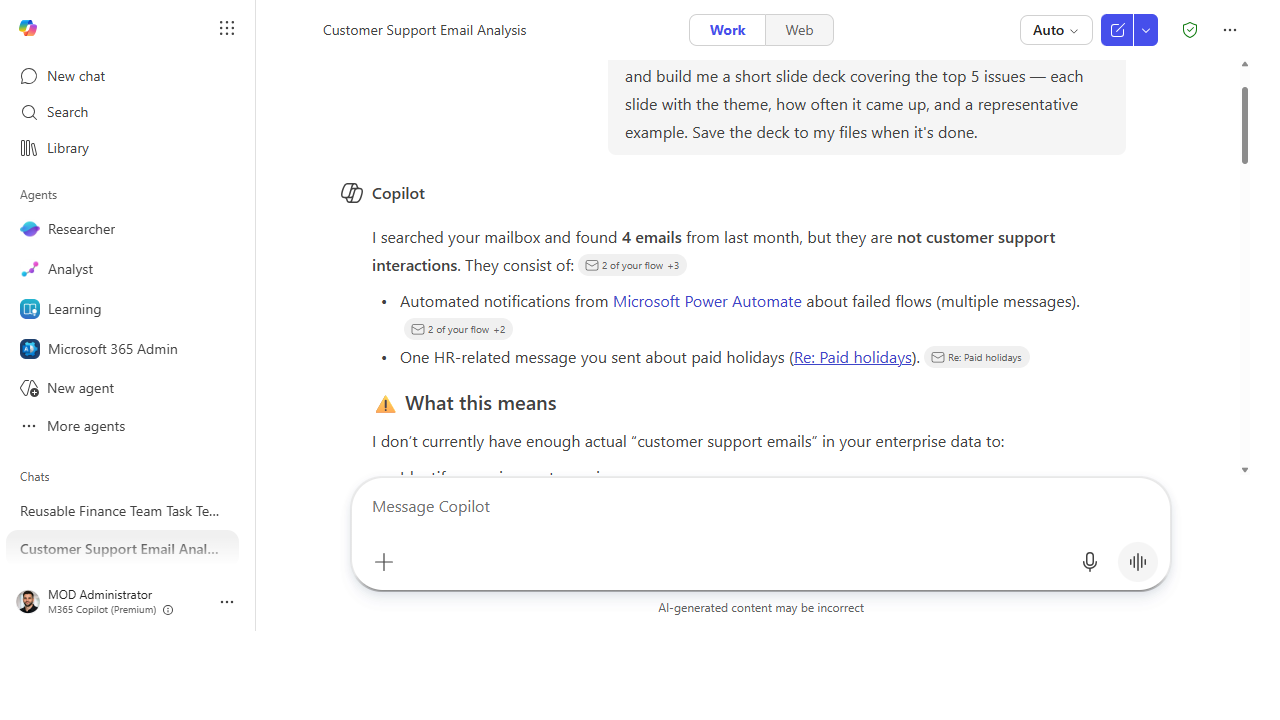Click the plus attach button

point(384,562)
